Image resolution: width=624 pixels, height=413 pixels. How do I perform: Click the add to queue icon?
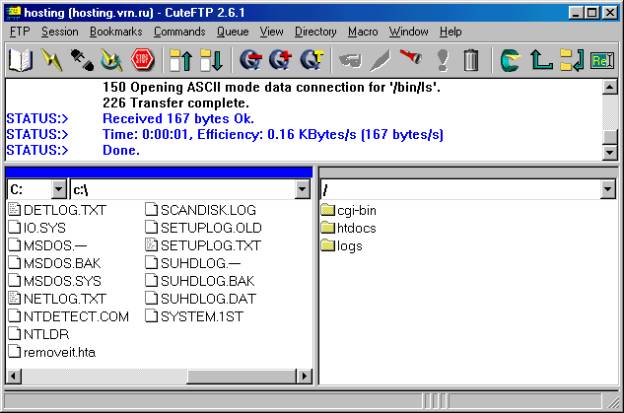281,60
